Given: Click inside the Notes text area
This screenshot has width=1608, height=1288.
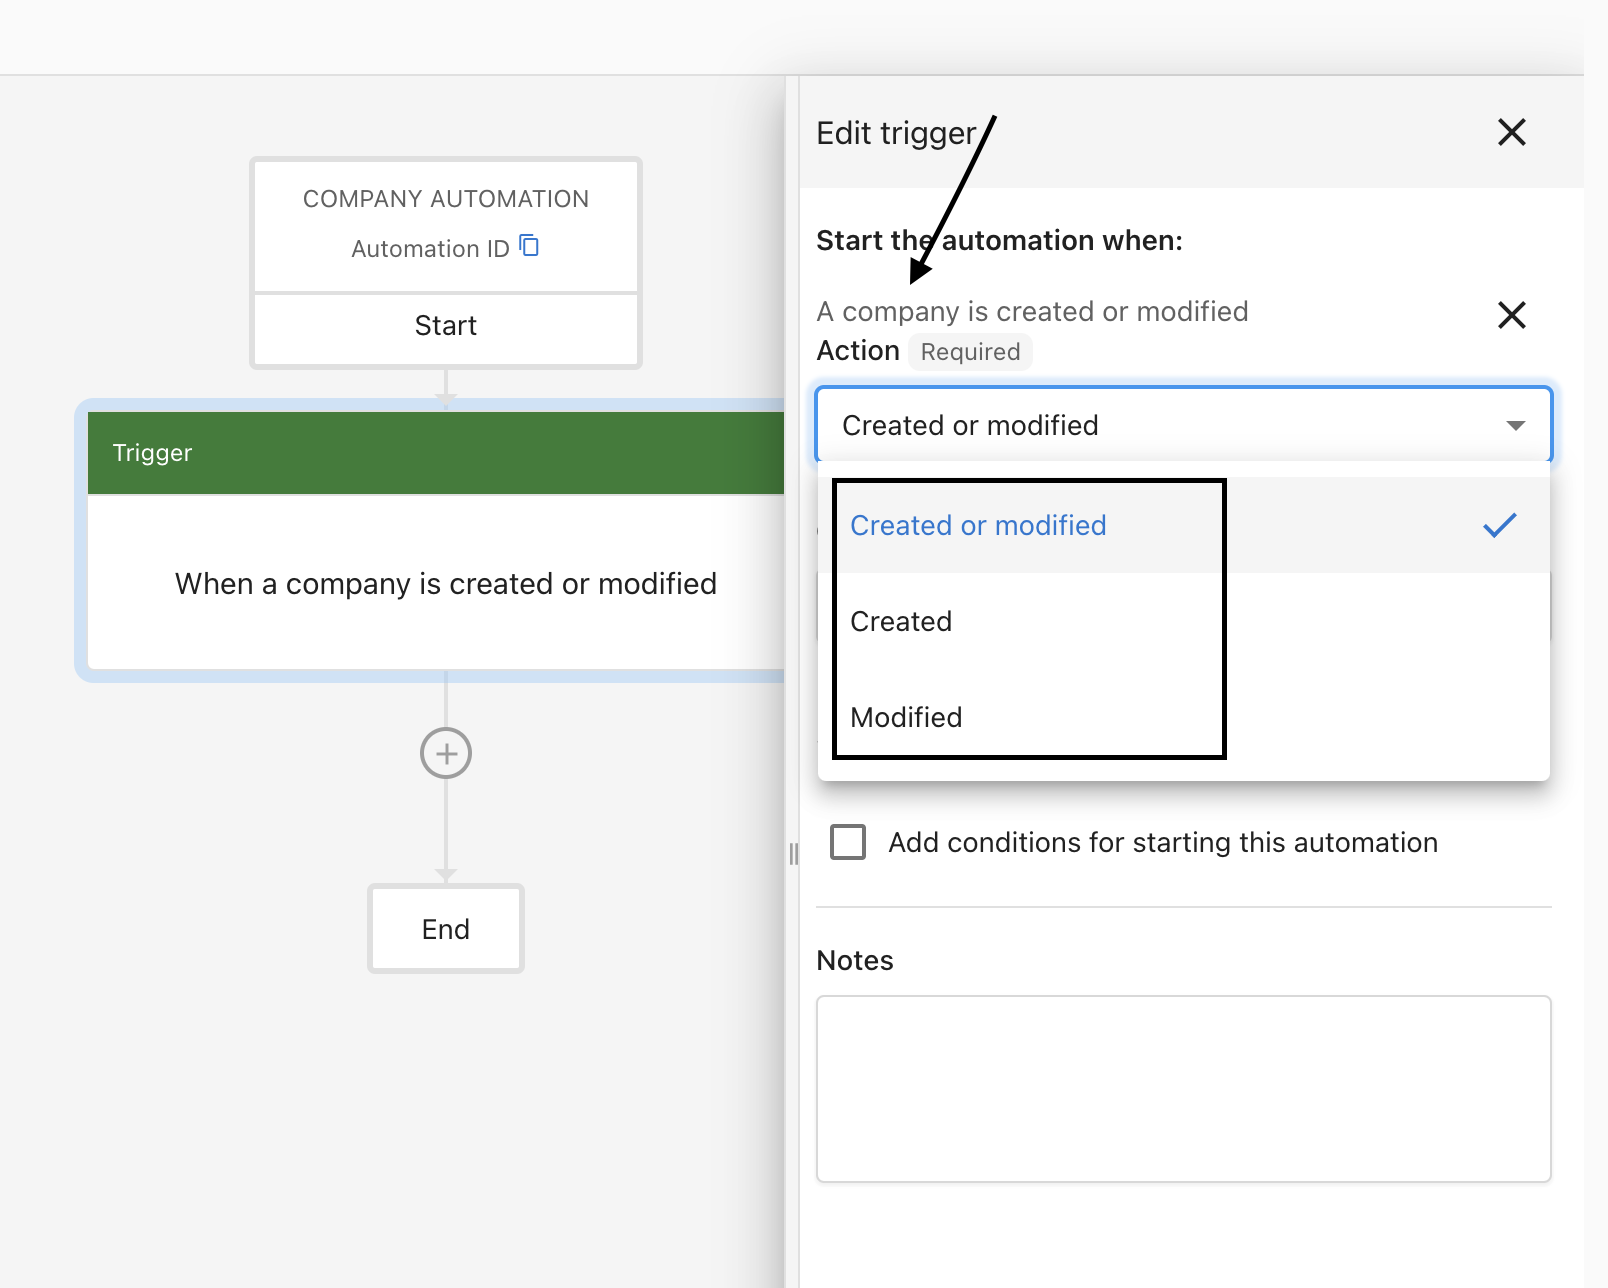Looking at the screenshot, I should coord(1183,1088).
